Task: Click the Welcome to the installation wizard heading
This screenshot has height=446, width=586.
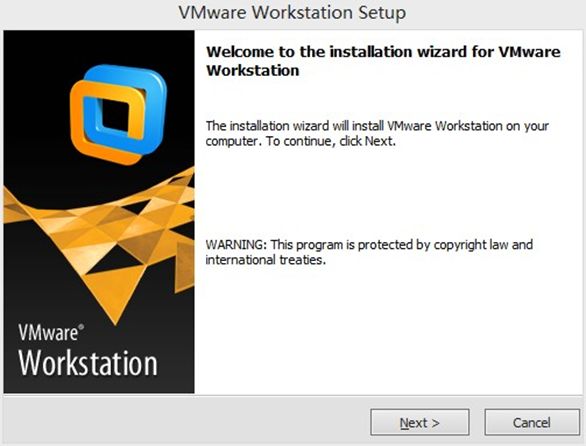Action: click(383, 61)
